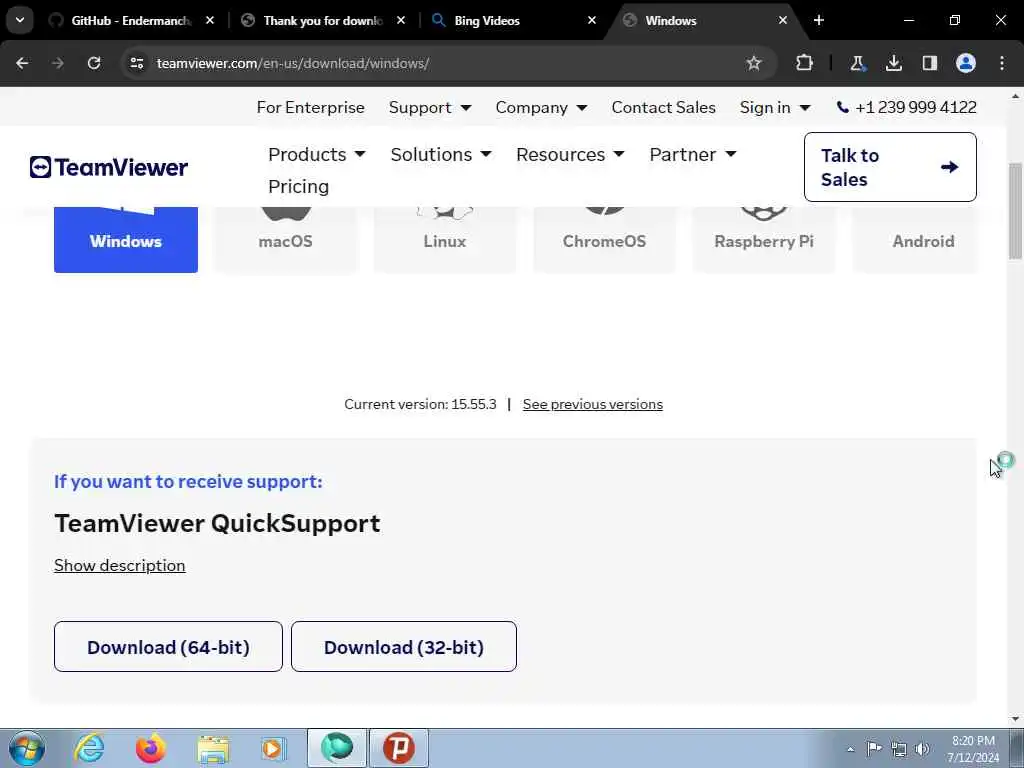This screenshot has width=1024, height=768.
Task: Switch to Thank you for download tab
Action: point(323,20)
